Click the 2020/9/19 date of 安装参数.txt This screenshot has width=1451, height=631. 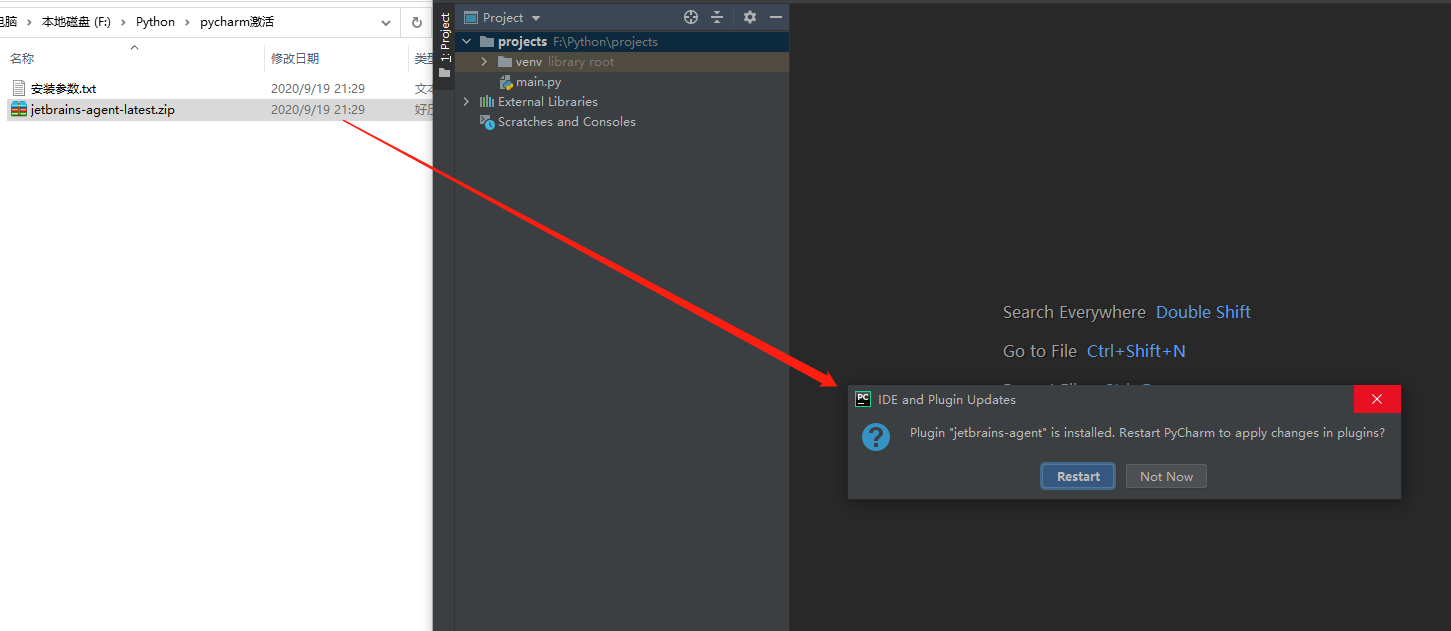pos(318,89)
